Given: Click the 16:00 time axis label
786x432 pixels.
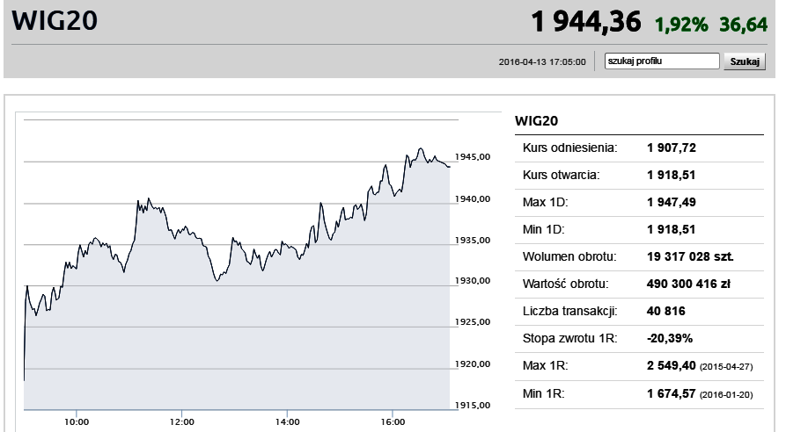Looking at the screenshot, I should pyautogui.click(x=392, y=422).
